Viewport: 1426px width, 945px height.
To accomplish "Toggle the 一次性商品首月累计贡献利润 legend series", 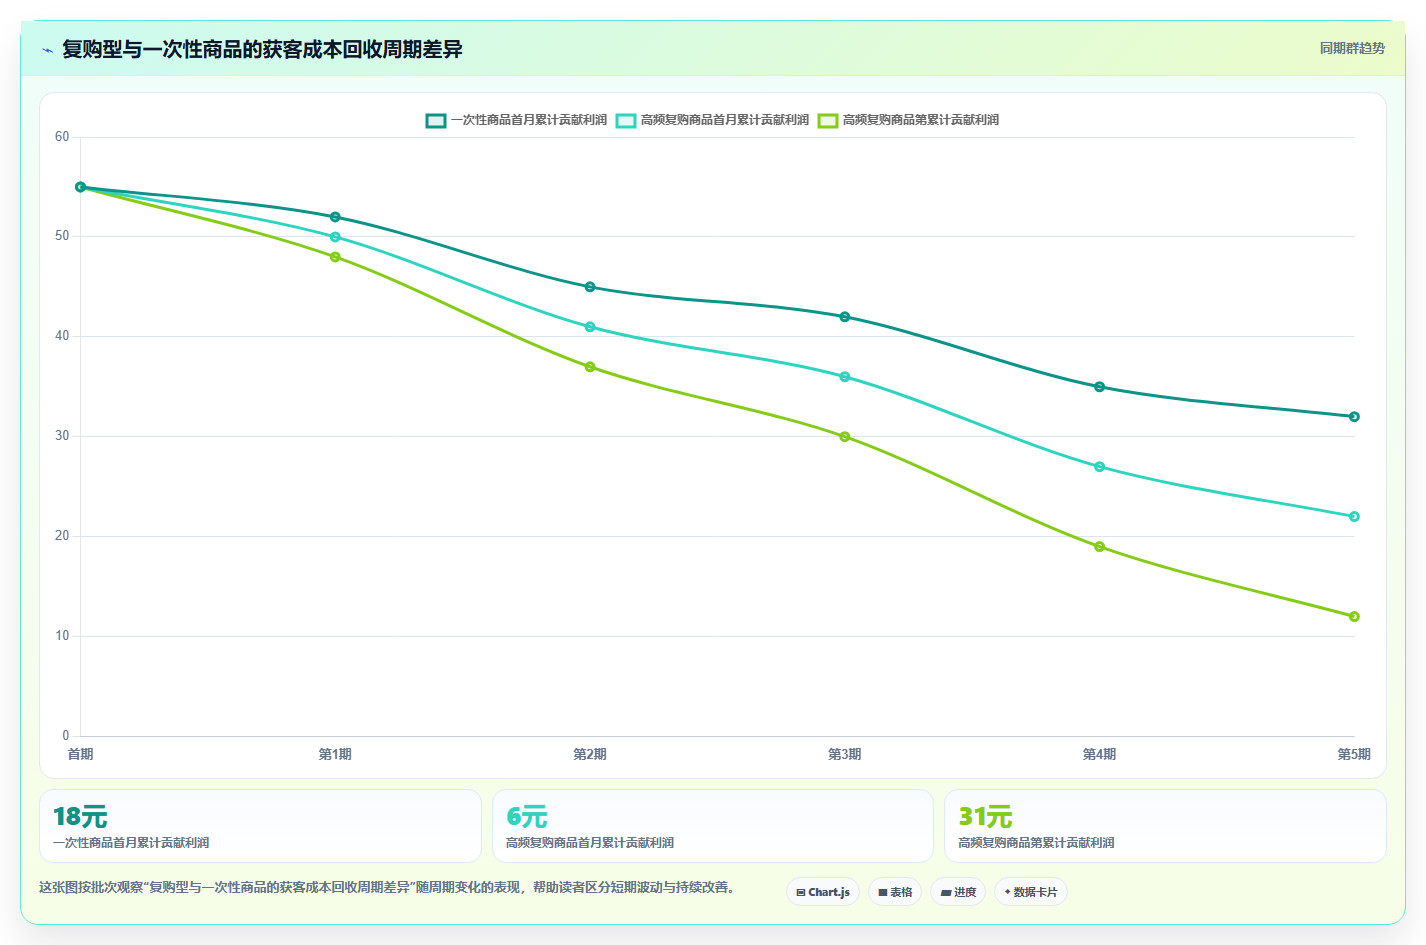I will click(x=516, y=120).
